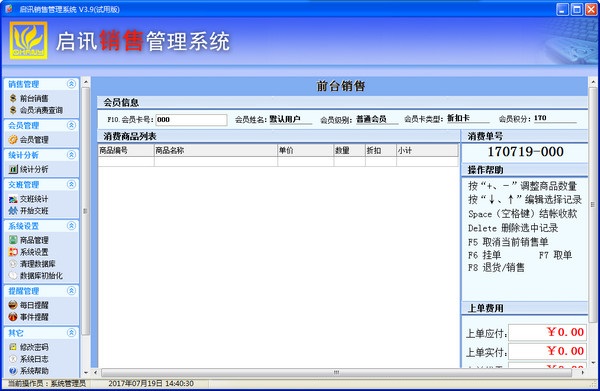Viewport: 600px width, 391px height.
Task: Open 每日提醒 link
Action: point(34,305)
